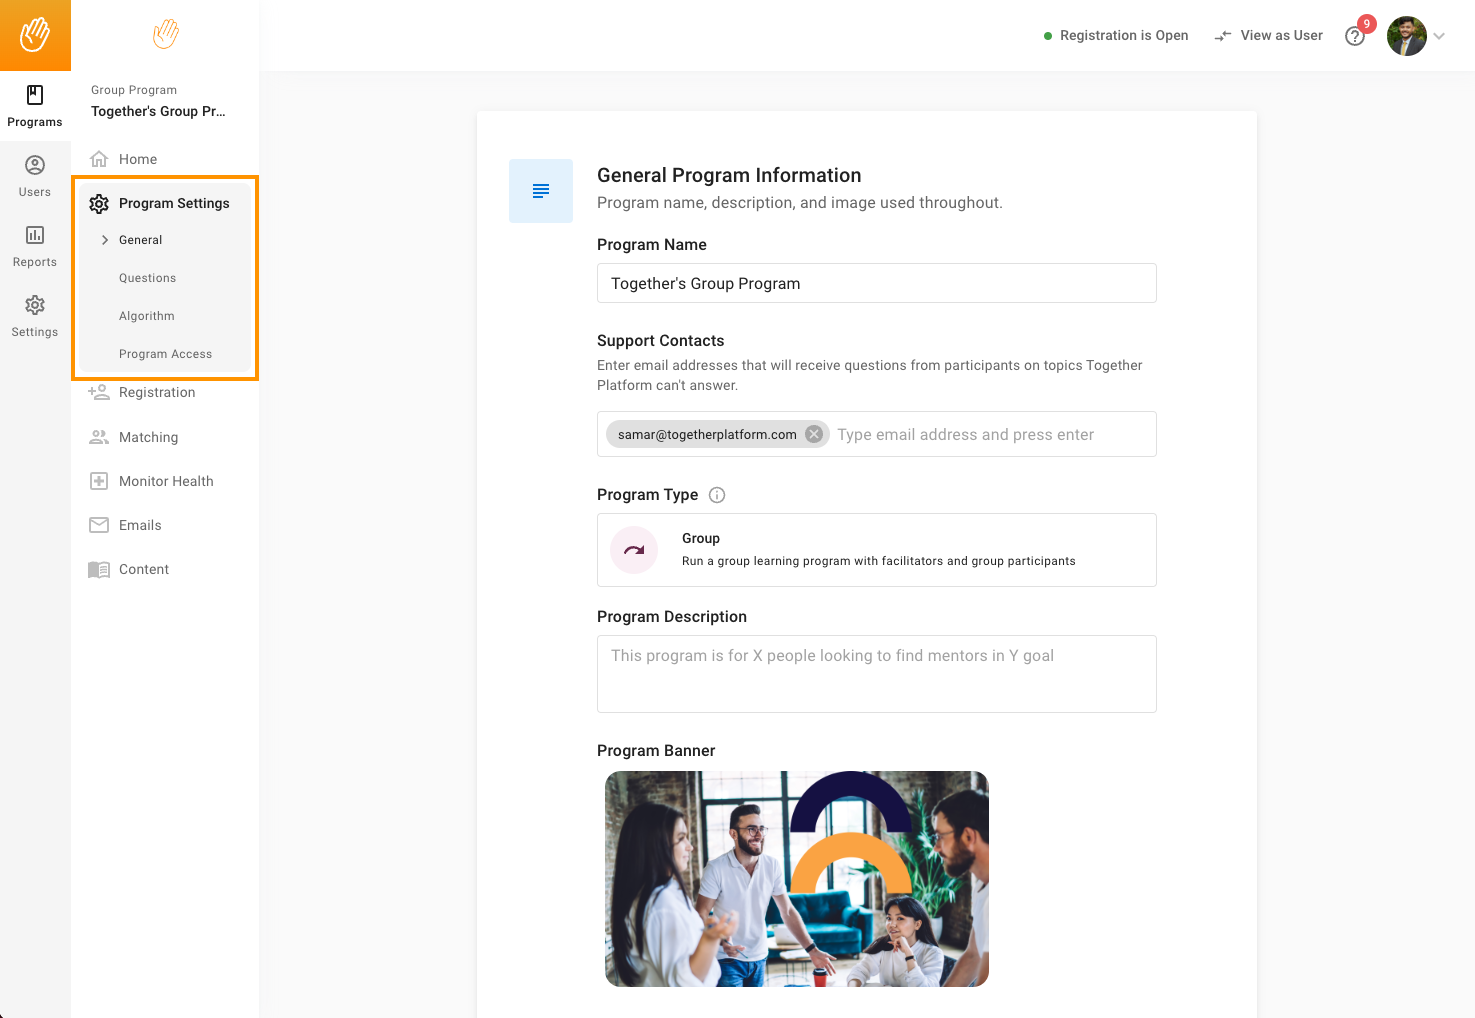Click the "Program Banner" label
Viewport: 1475px width, 1018px height.
point(656,751)
